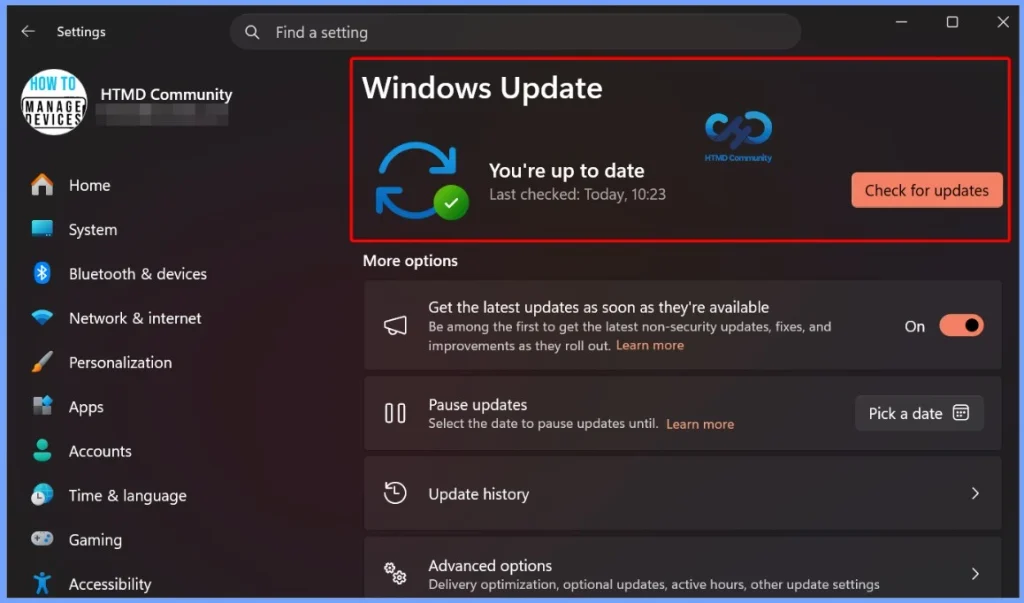Click the calendar icon in Pick a date
This screenshot has width=1024, height=603.
coord(961,412)
